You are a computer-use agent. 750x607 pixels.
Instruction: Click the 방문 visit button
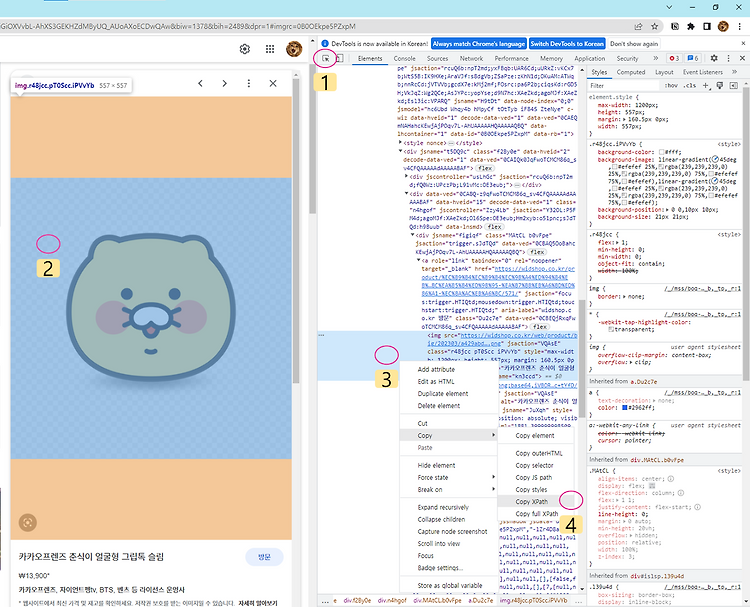264,557
